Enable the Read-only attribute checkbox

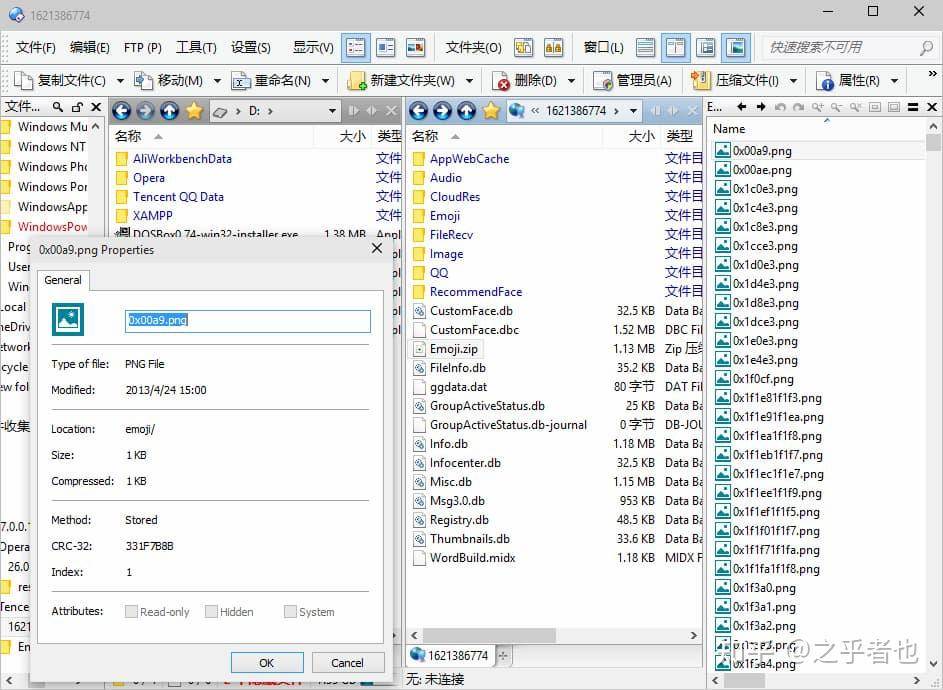point(131,612)
